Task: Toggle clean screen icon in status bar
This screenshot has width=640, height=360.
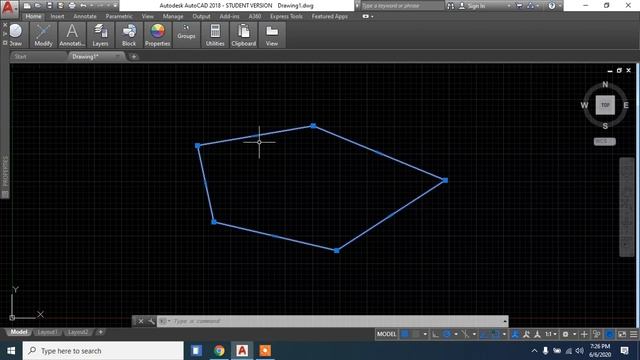Action: click(622, 334)
